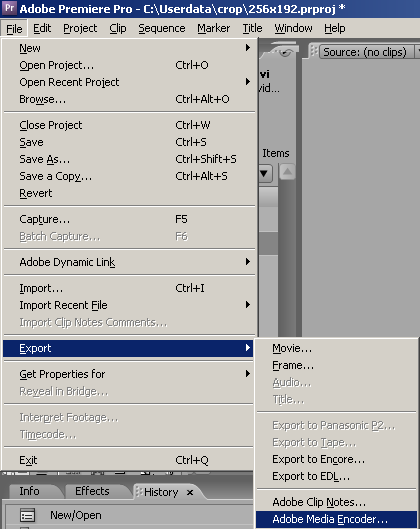The height and width of the screenshot is (529, 420).
Task: Open the Sequence menu
Action: click(x=162, y=28)
